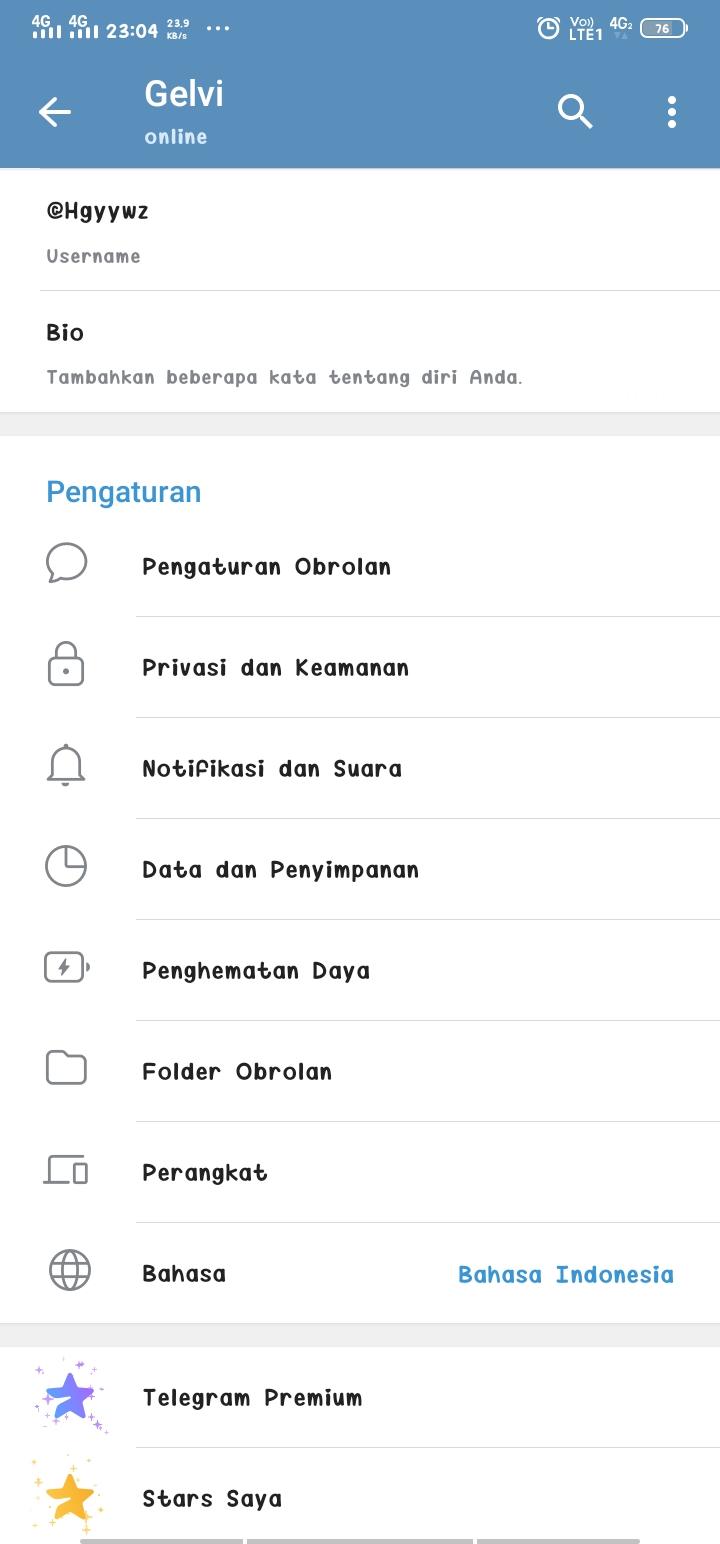Open Pengaturan Obrolan settings
The height and width of the screenshot is (1544, 720).
click(x=266, y=567)
